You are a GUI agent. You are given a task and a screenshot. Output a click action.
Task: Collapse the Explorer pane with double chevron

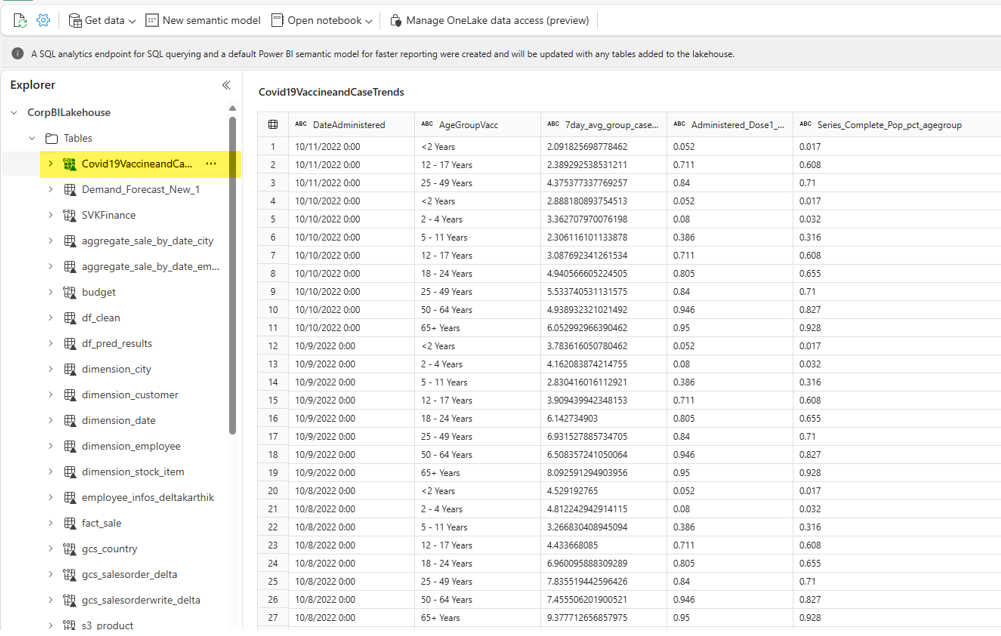coord(226,85)
